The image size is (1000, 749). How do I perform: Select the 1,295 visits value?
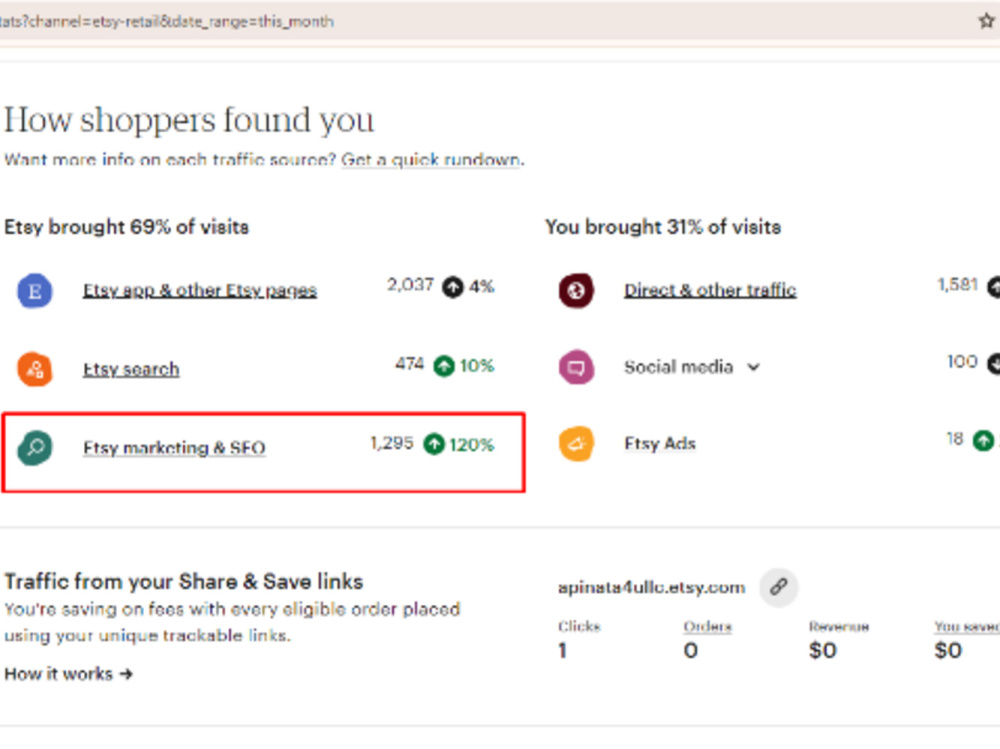coord(392,443)
